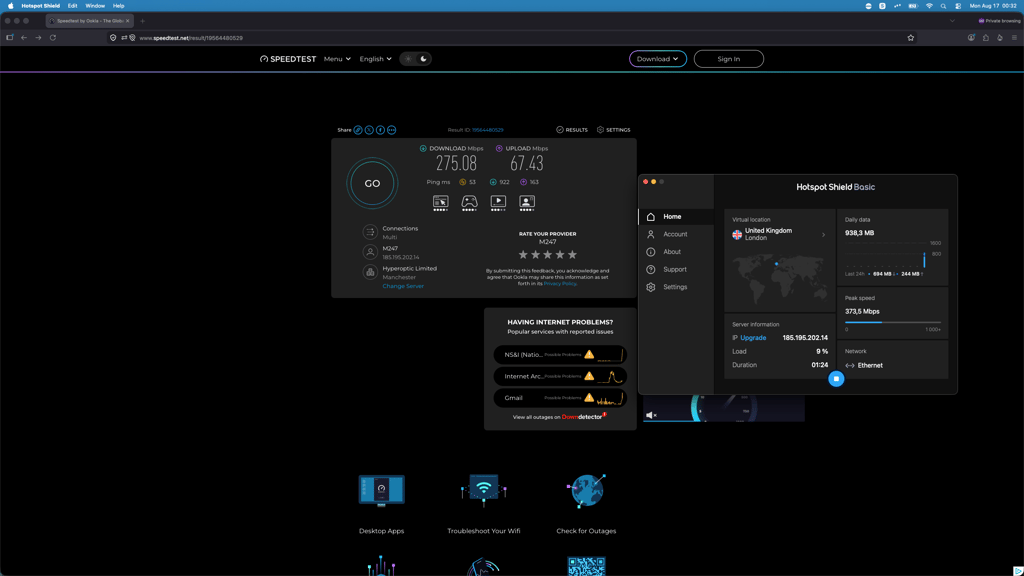This screenshot has width=1024, height=576.
Task: Click the Upgrade link in Server information
Action: (x=753, y=338)
